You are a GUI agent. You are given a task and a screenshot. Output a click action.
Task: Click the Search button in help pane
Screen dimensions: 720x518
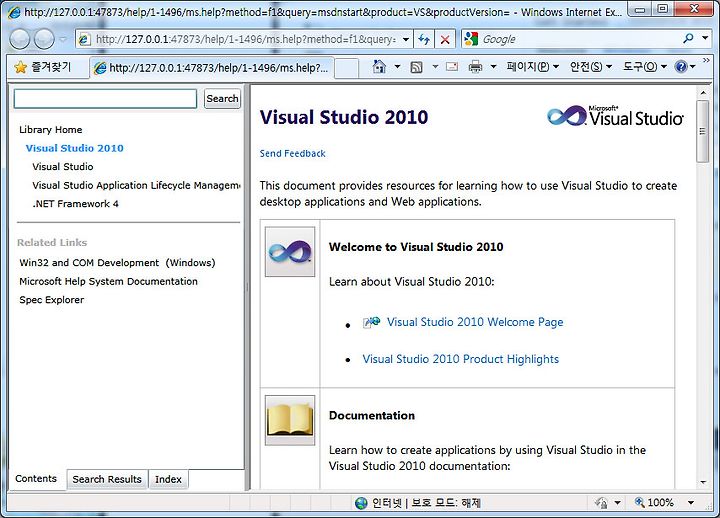pos(222,99)
